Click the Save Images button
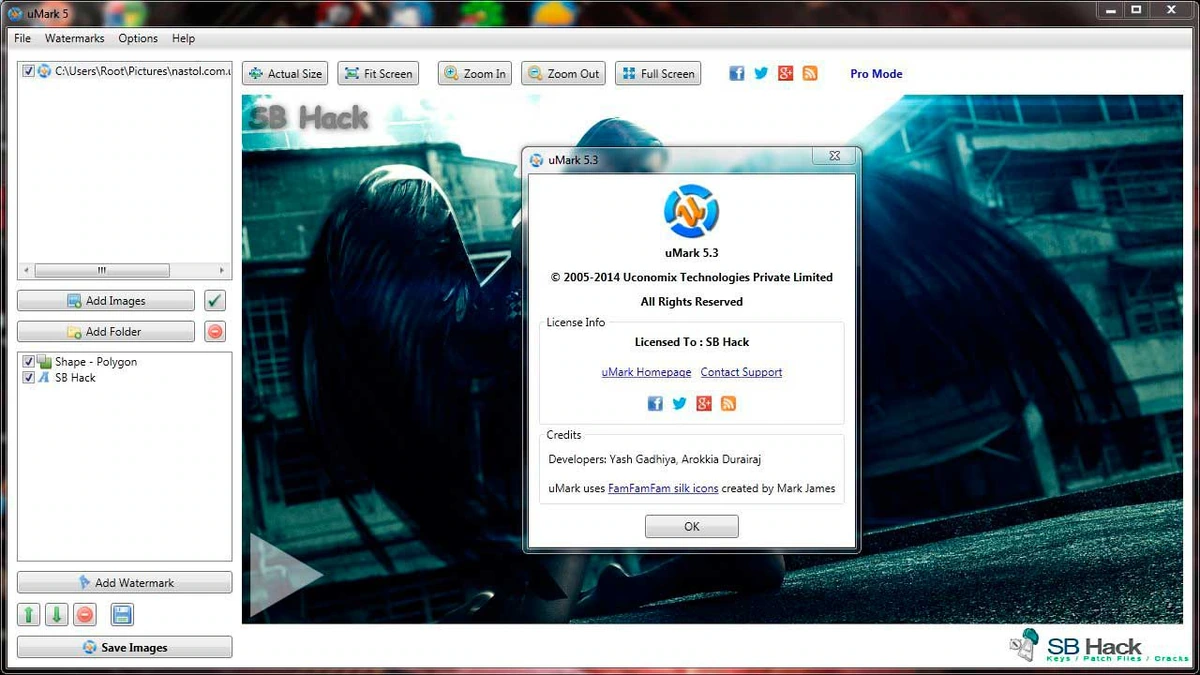Viewport: 1200px width, 675px height. coord(125,647)
